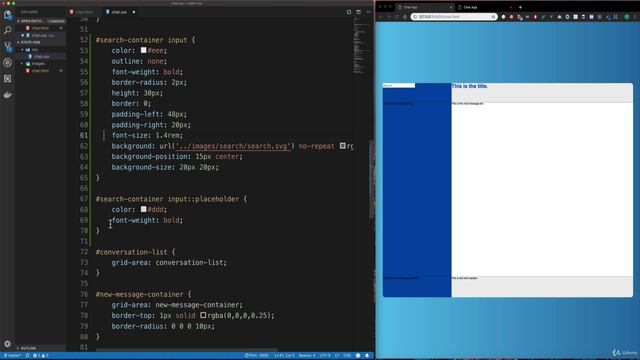The height and width of the screenshot is (360, 640).
Task: Click 'font-size: 1.4rem;' on line 61
Action: [x=147, y=135]
